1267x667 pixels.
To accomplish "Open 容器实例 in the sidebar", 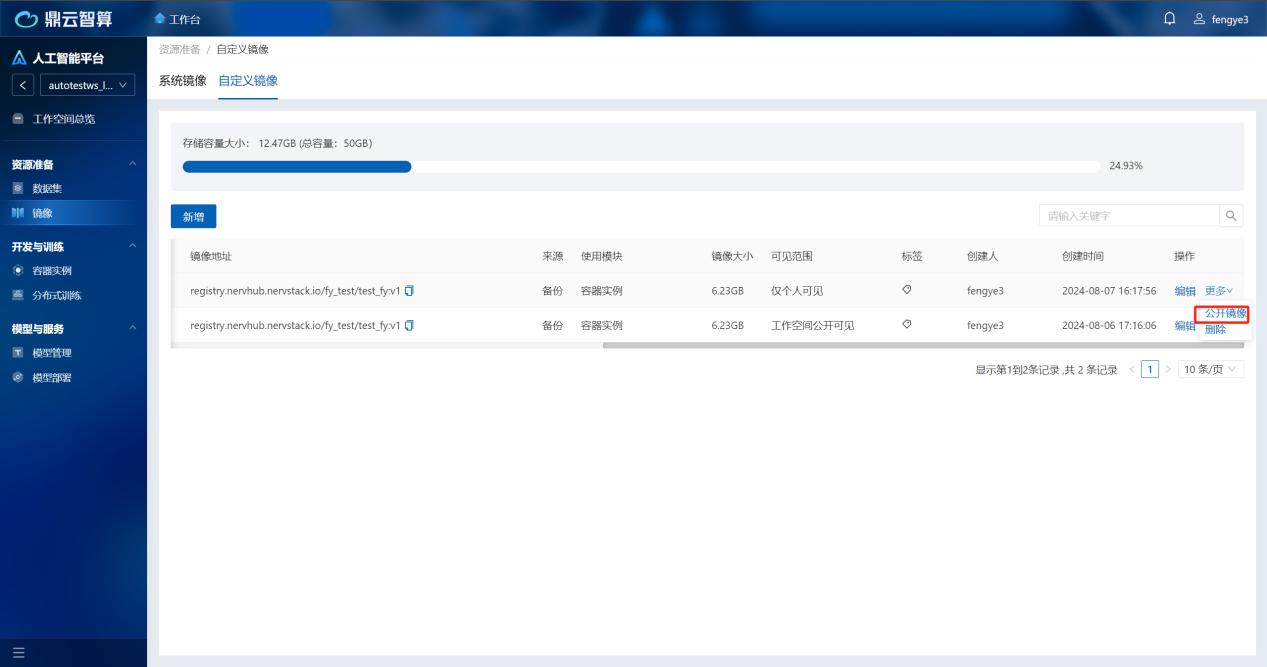I will 52,271.
